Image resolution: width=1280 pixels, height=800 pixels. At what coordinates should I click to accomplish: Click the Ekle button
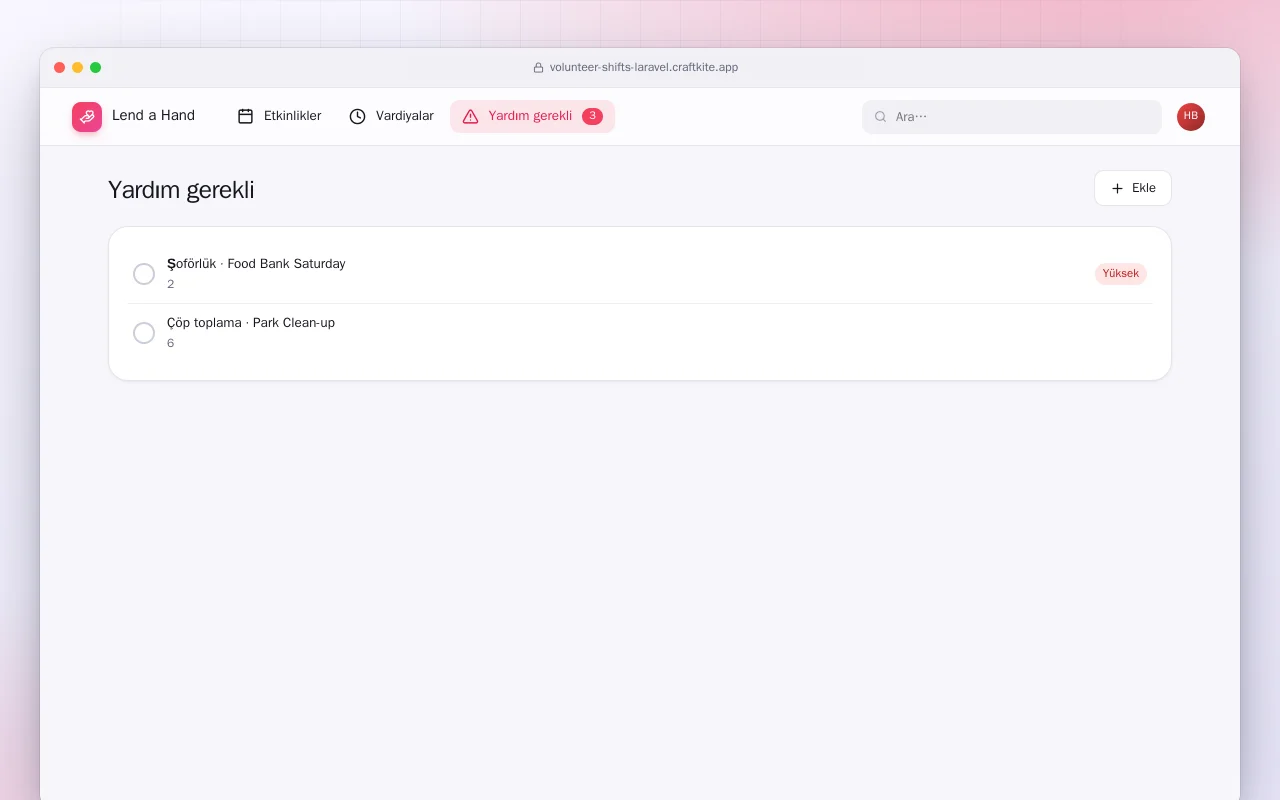pos(1133,188)
